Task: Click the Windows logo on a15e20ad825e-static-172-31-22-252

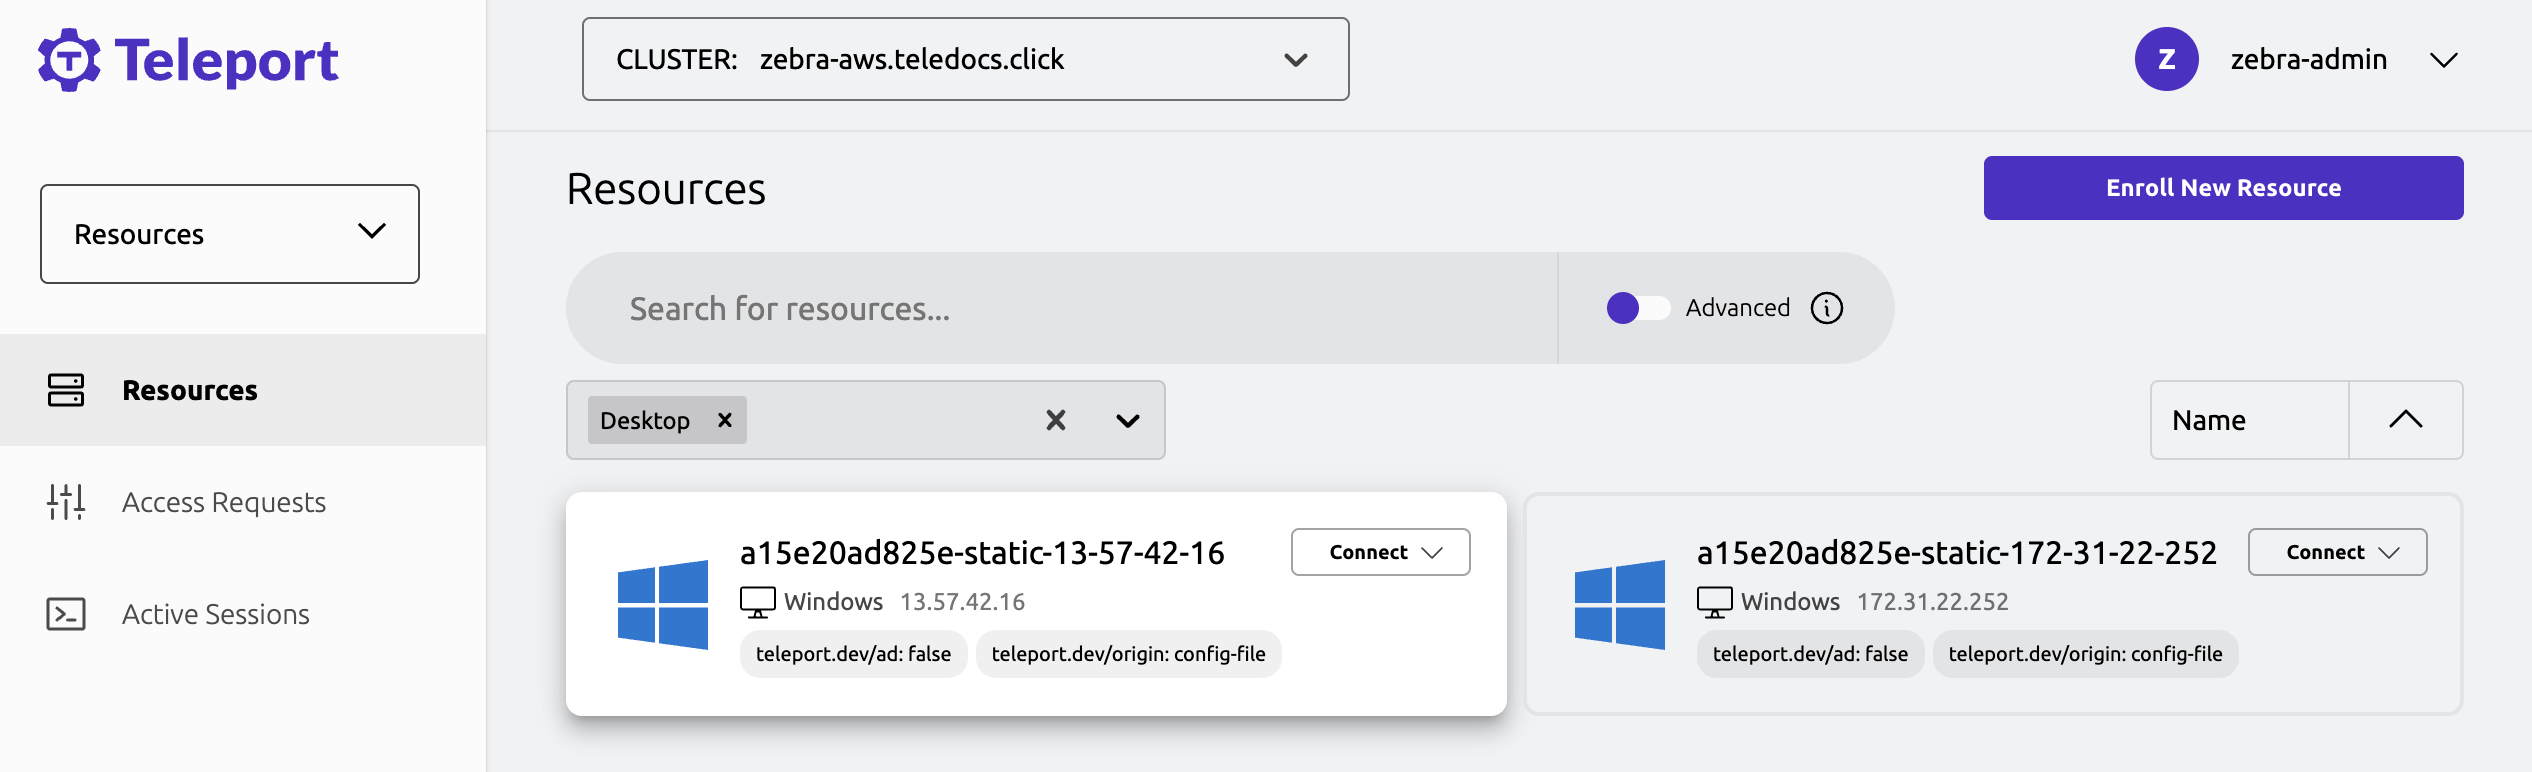Action: pyautogui.click(x=1621, y=602)
